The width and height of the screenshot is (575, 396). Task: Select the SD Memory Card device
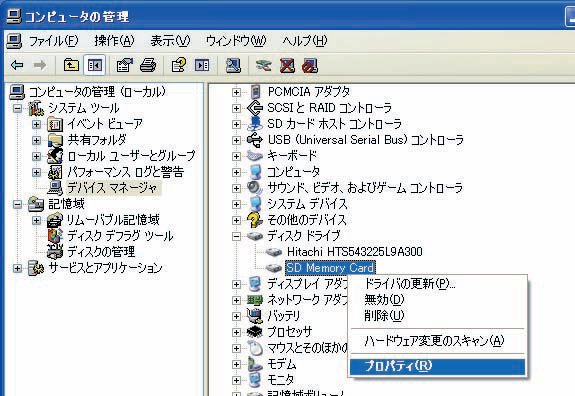click(x=330, y=268)
